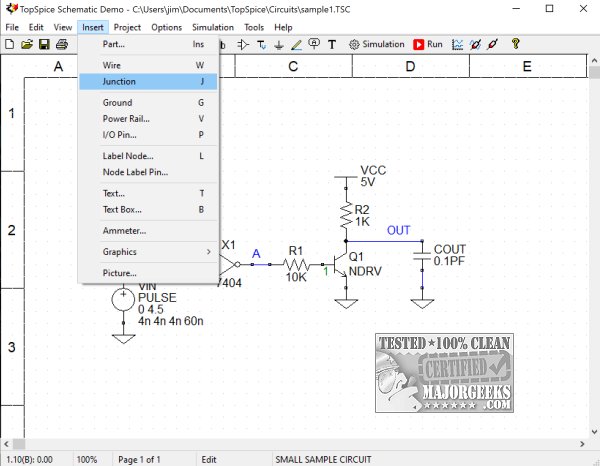Click the Print icon
Screen dimensions: 600x466
pyautogui.click(x=62, y=44)
